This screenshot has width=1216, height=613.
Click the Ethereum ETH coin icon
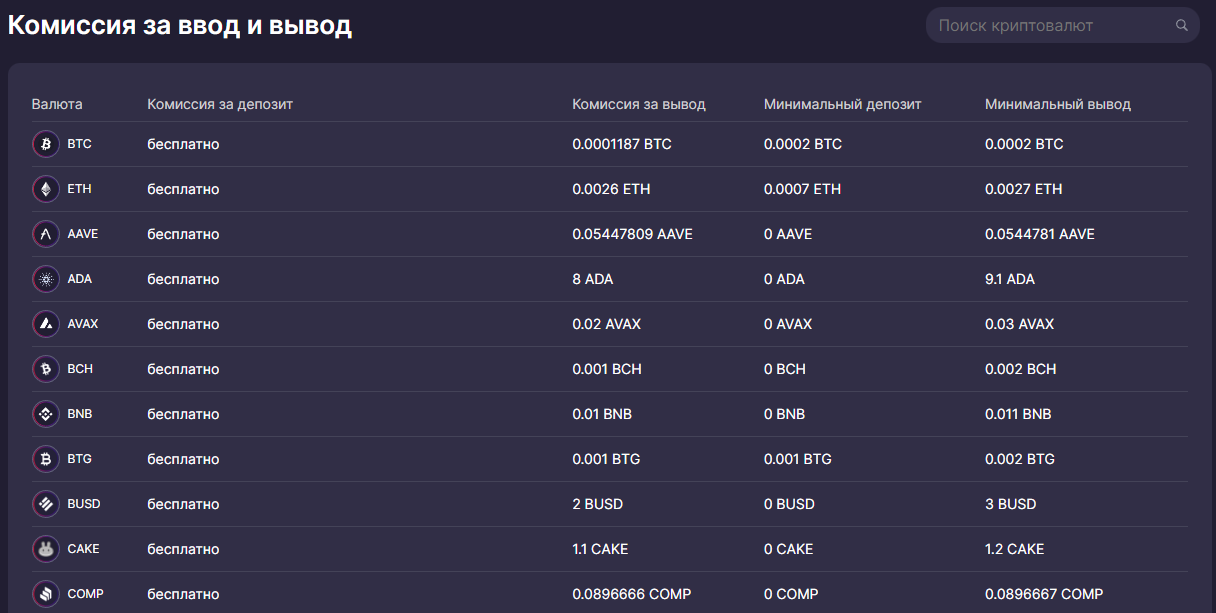[x=46, y=189]
